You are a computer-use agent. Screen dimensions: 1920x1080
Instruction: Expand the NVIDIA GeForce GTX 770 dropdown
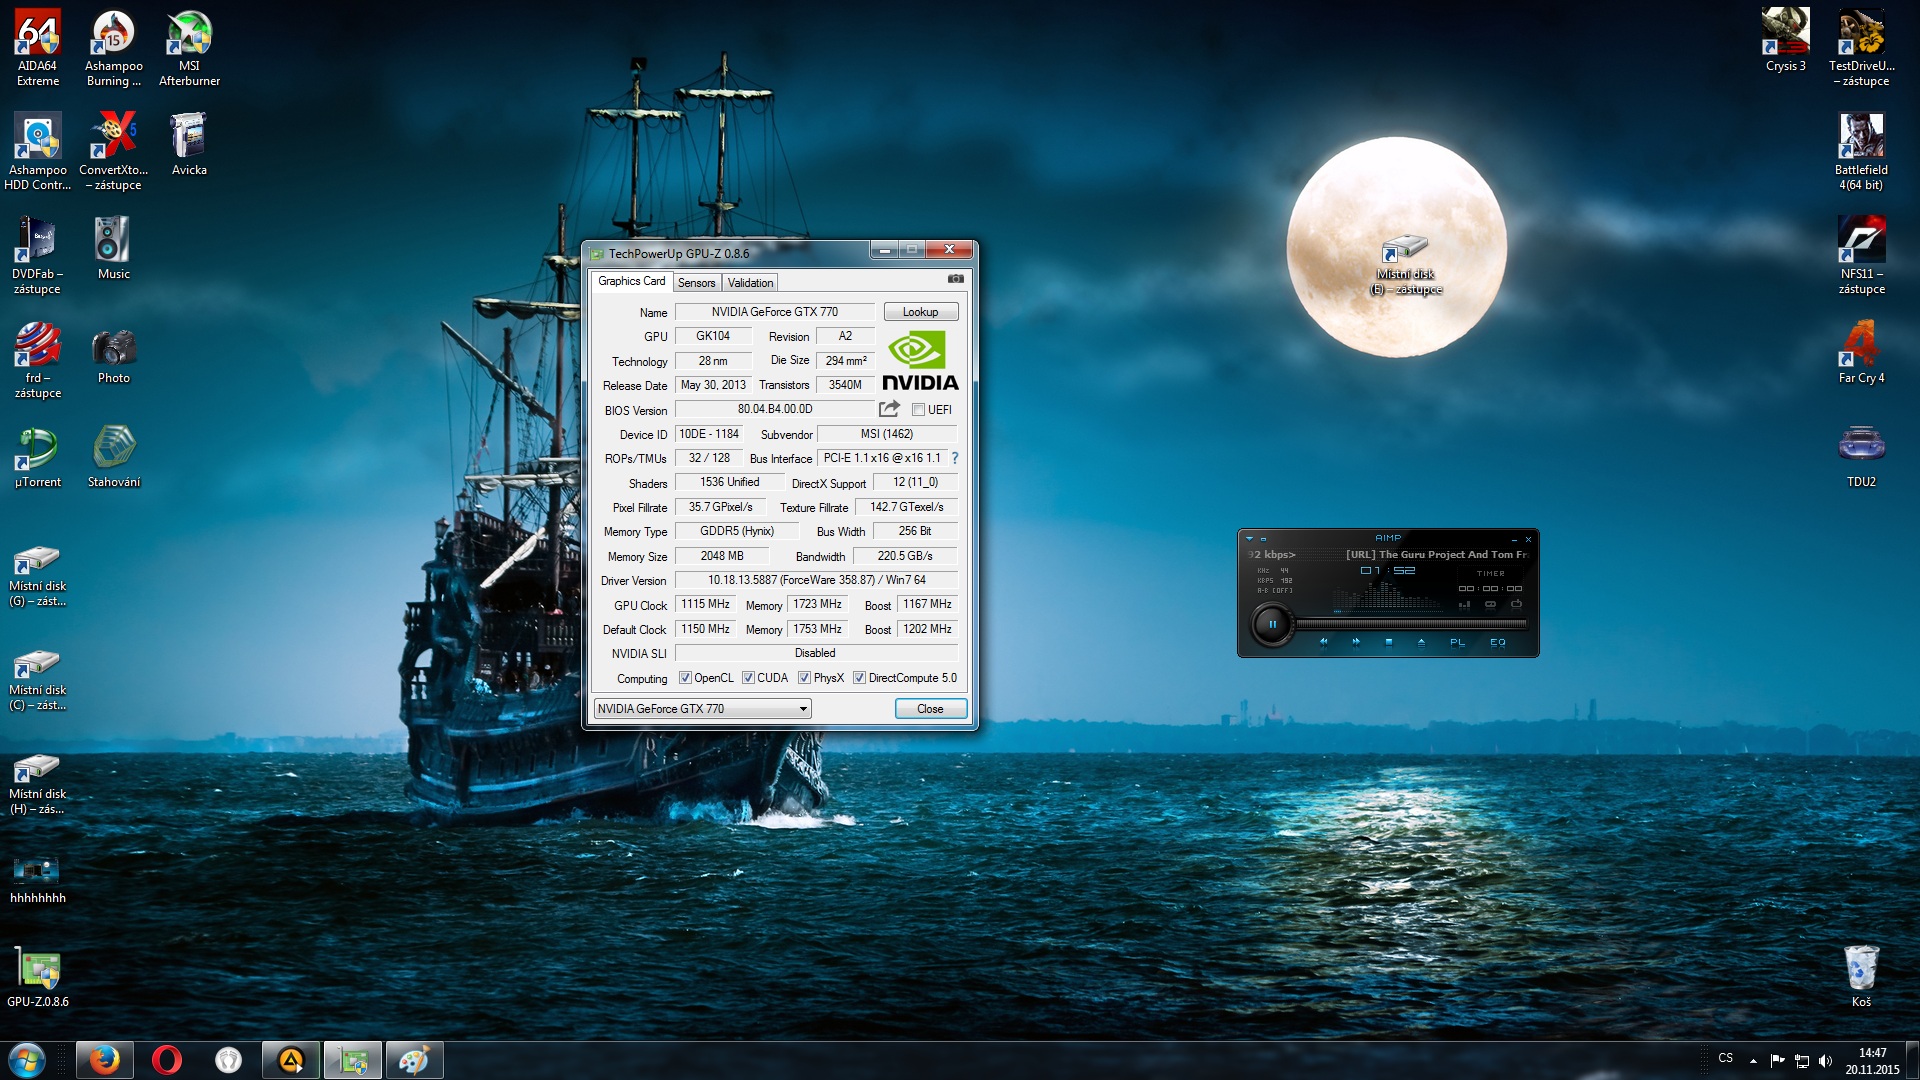pyautogui.click(x=802, y=709)
